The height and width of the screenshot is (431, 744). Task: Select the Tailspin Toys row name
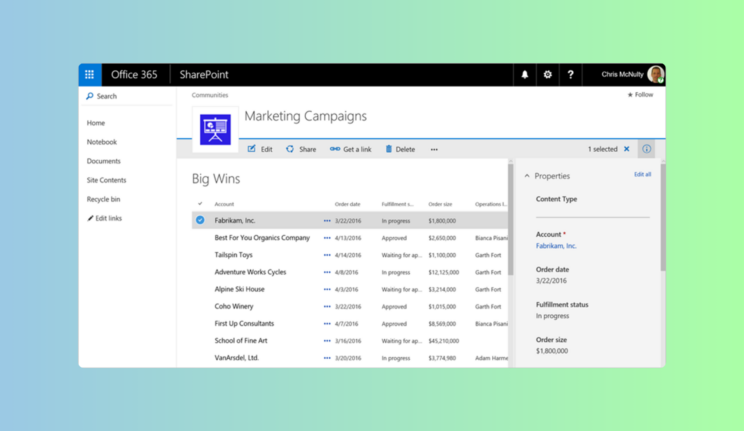tap(233, 255)
